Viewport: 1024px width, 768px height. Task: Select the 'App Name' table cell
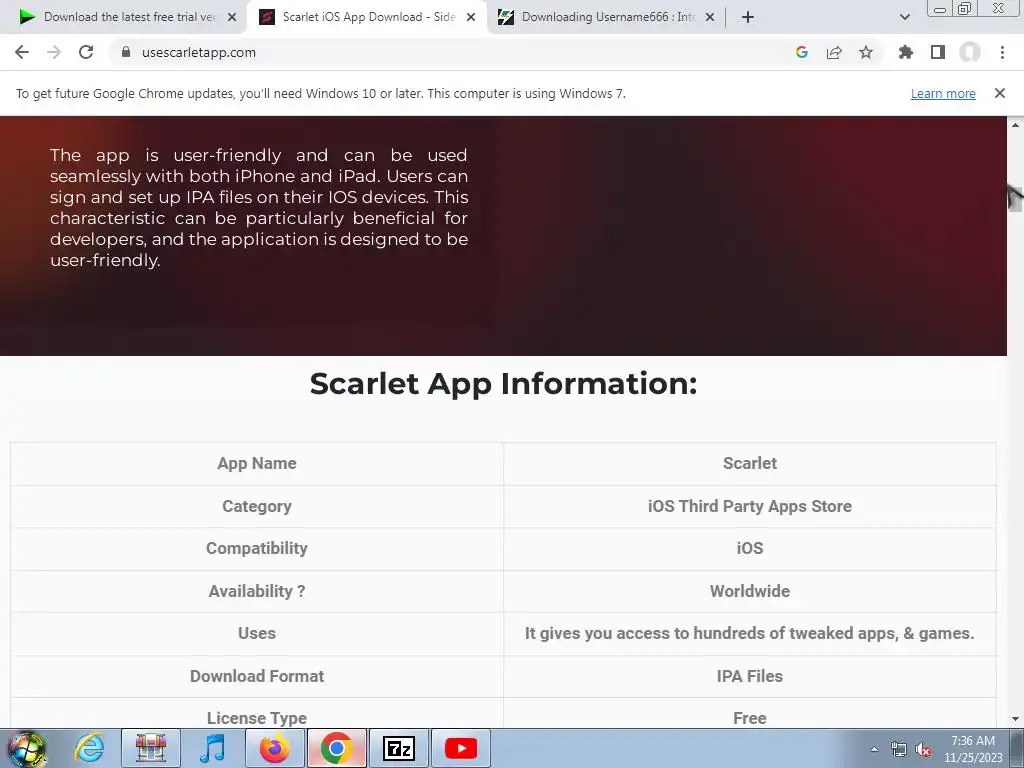click(x=257, y=463)
